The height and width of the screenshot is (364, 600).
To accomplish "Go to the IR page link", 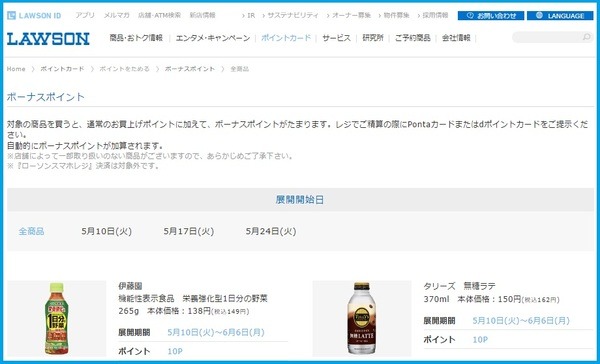I will click(x=251, y=15).
